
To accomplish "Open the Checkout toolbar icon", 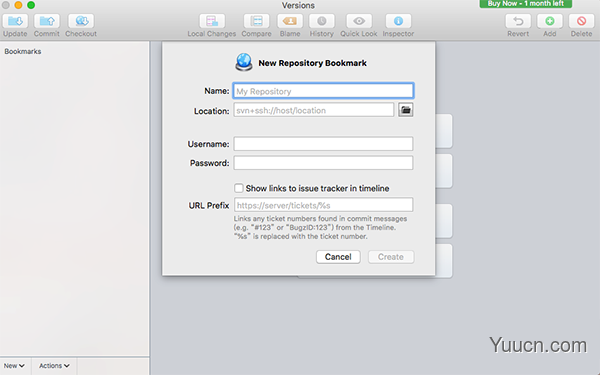I will tap(81, 21).
